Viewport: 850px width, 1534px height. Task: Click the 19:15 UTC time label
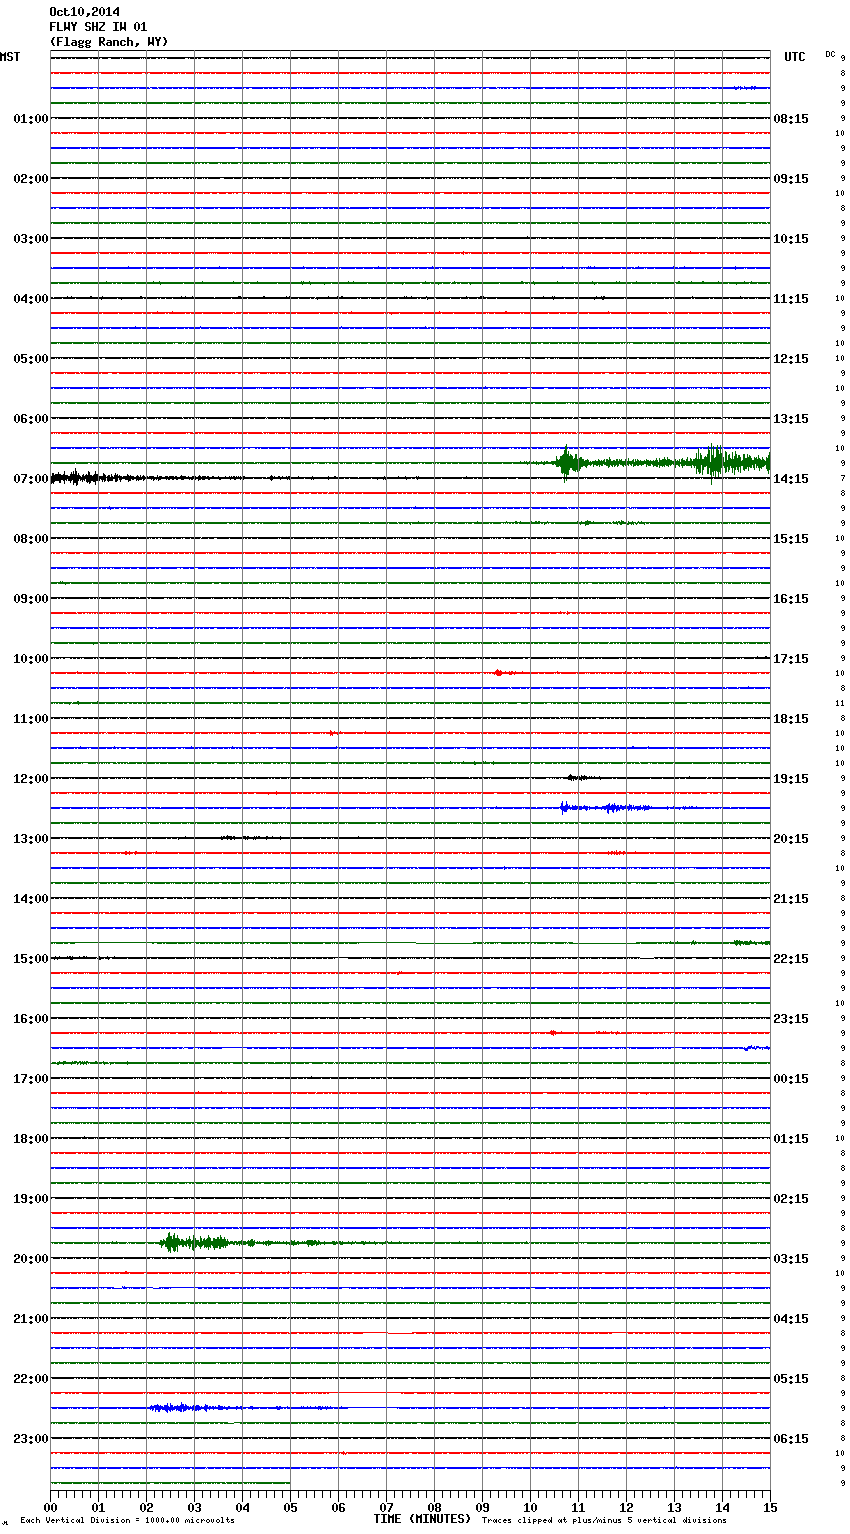tap(791, 779)
